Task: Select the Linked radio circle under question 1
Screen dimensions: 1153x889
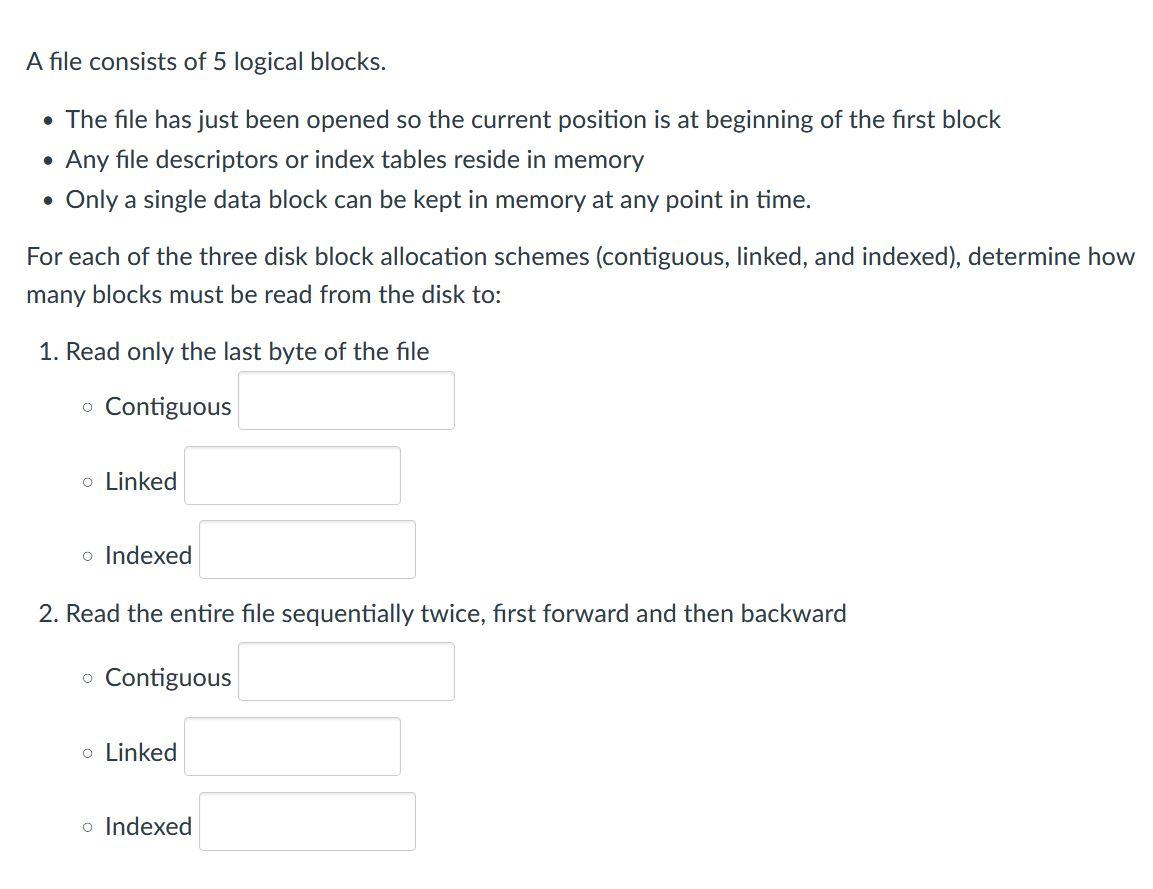Action: pos(87,481)
